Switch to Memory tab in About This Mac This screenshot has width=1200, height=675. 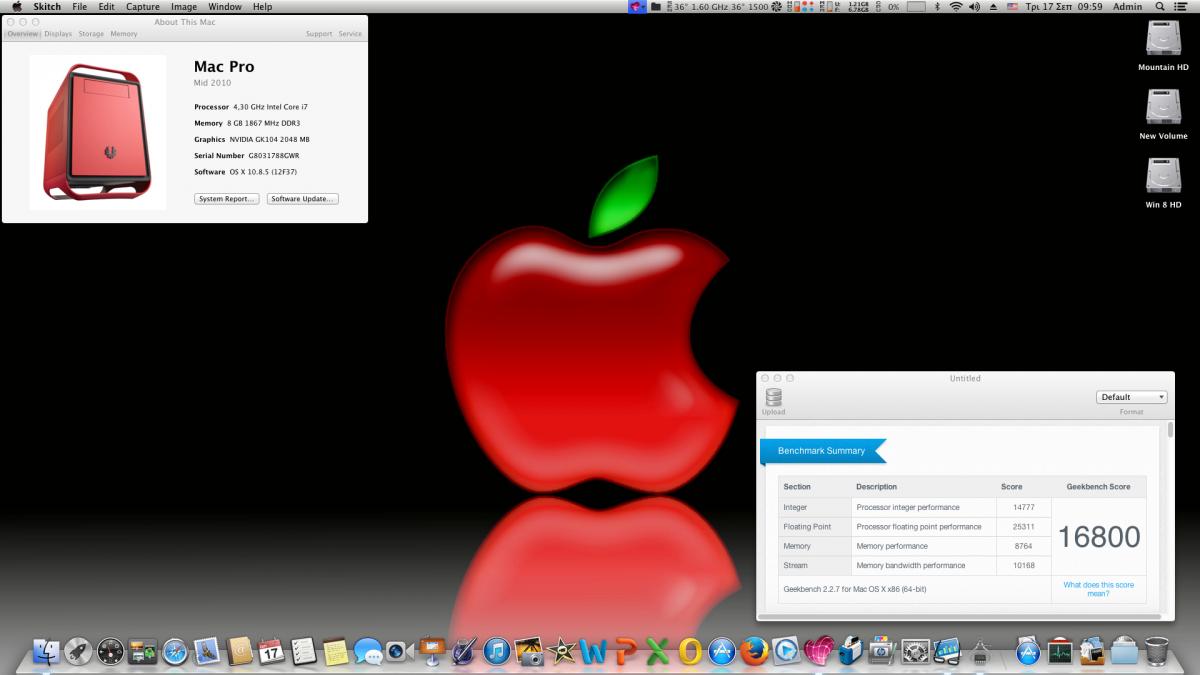(124, 34)
